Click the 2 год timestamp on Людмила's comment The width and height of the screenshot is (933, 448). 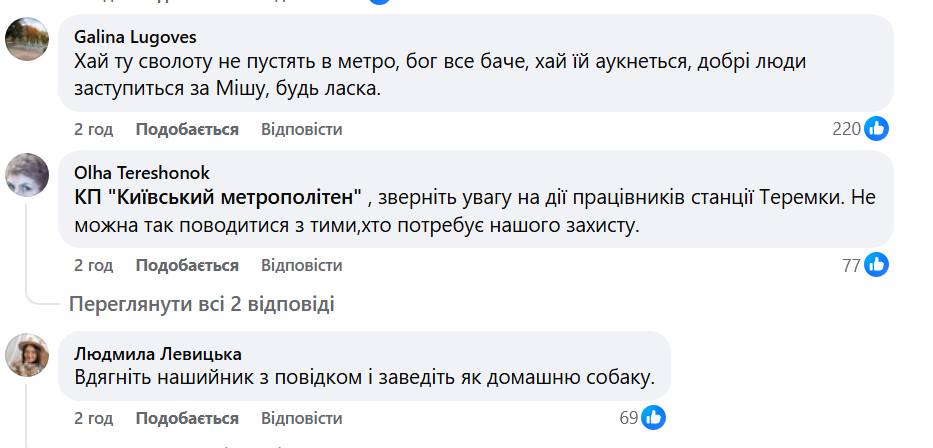pyautogui.click(x=93, y=417)
